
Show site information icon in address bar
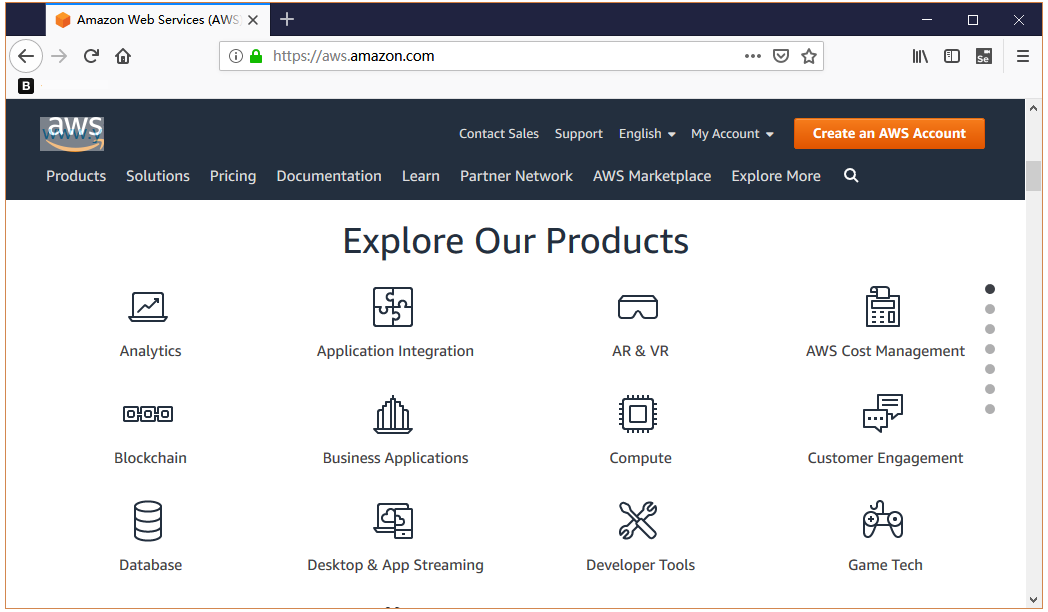click(x=235, y=56)
